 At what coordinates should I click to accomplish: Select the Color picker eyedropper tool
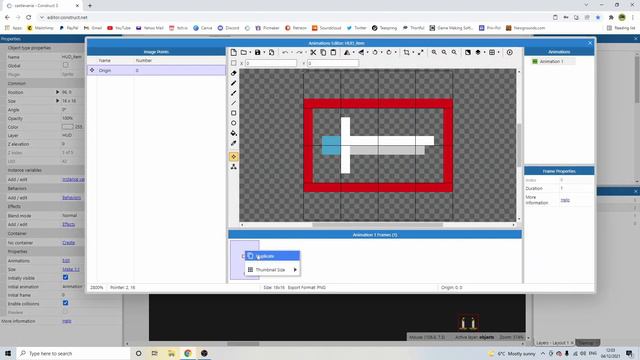coord(233,143)
